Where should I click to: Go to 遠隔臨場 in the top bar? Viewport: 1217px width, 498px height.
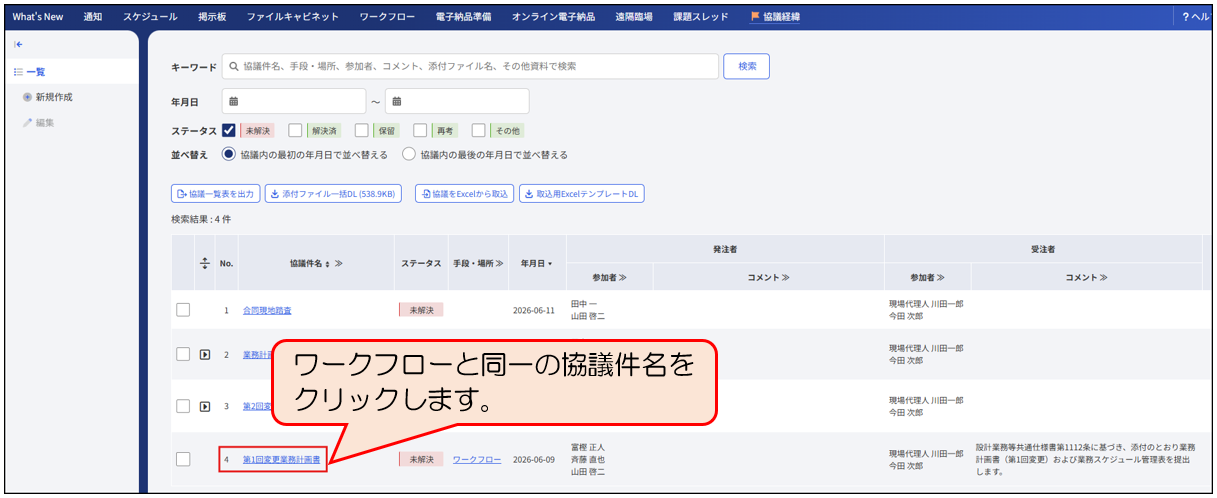[x=634, y=17]
